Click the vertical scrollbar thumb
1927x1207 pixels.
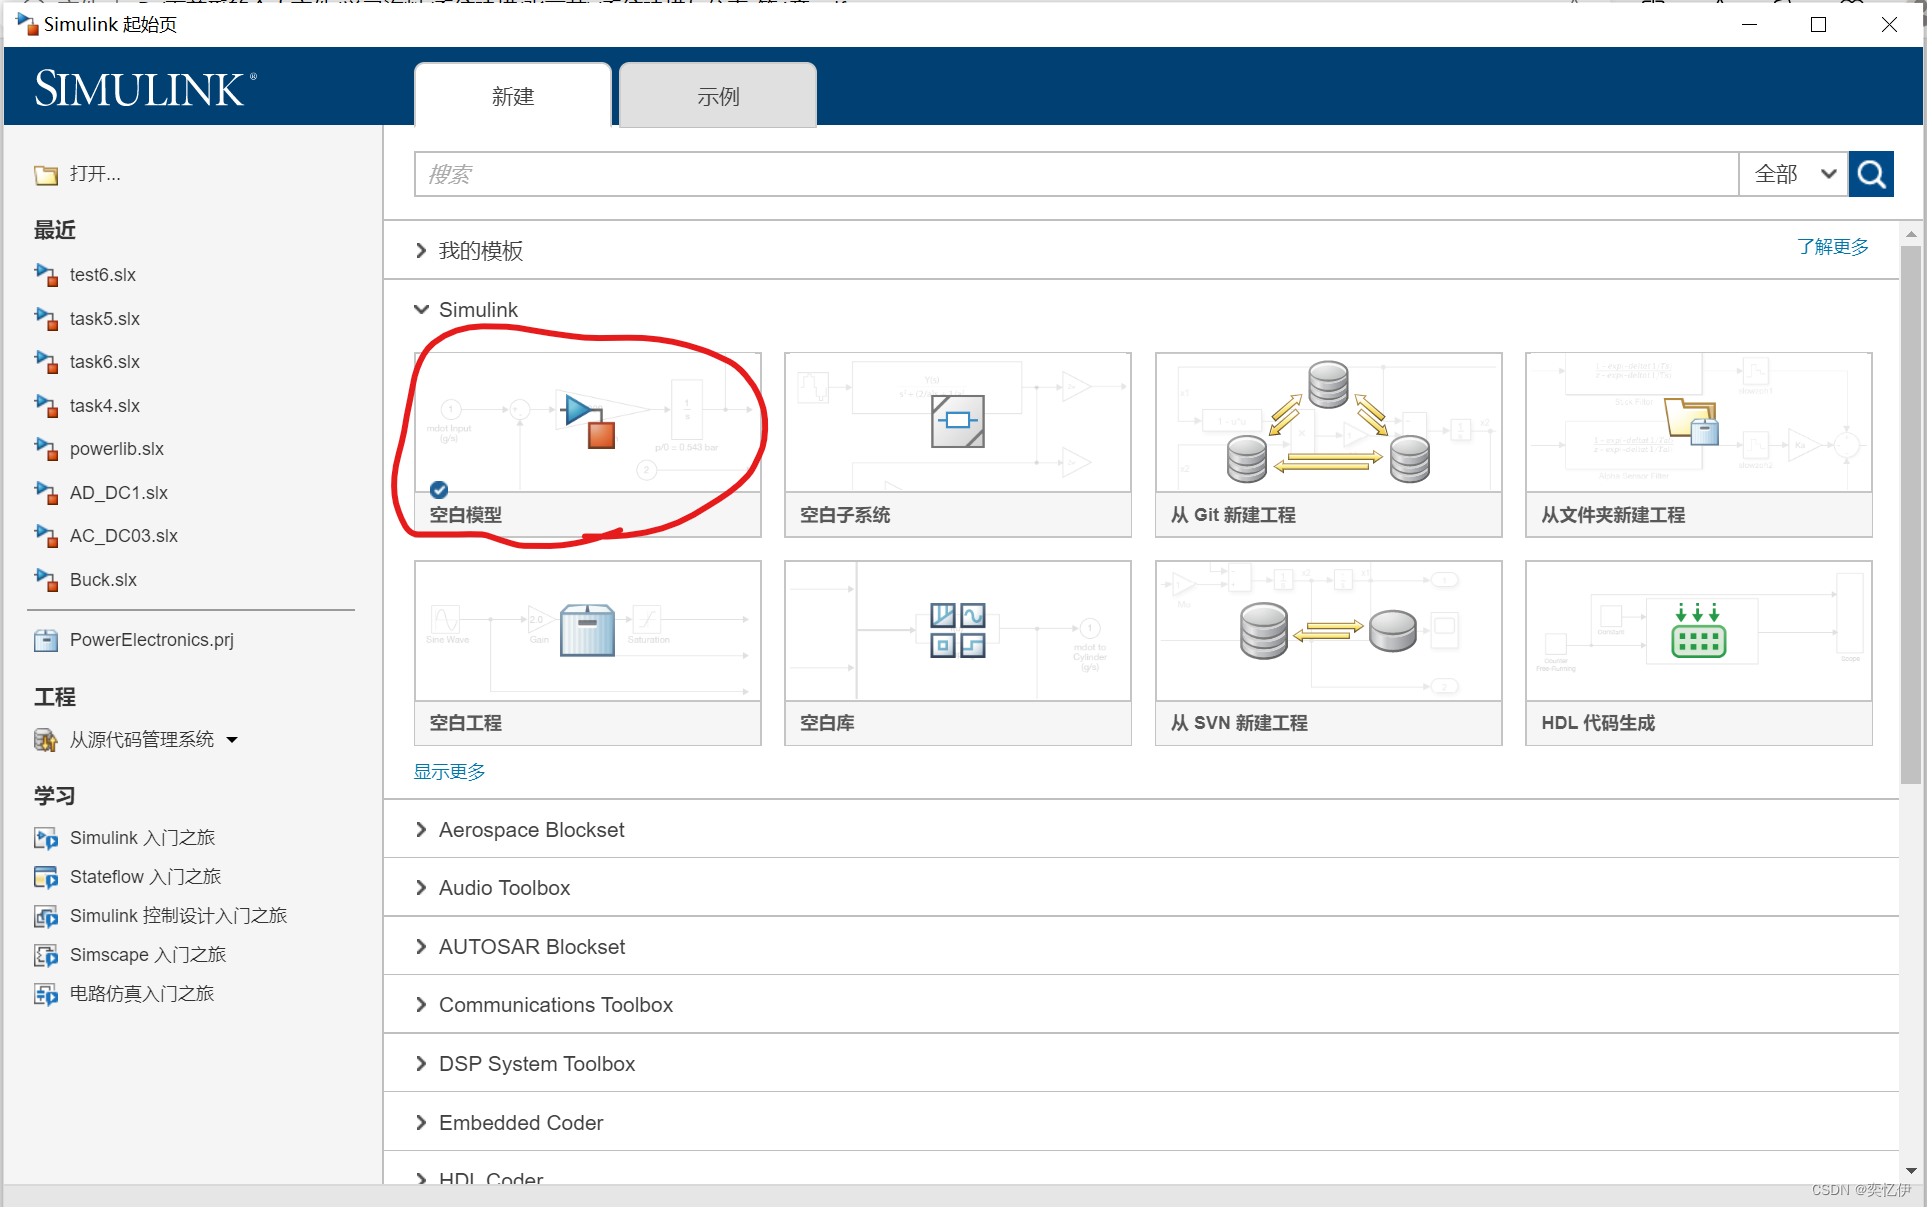coord(1911,515)
